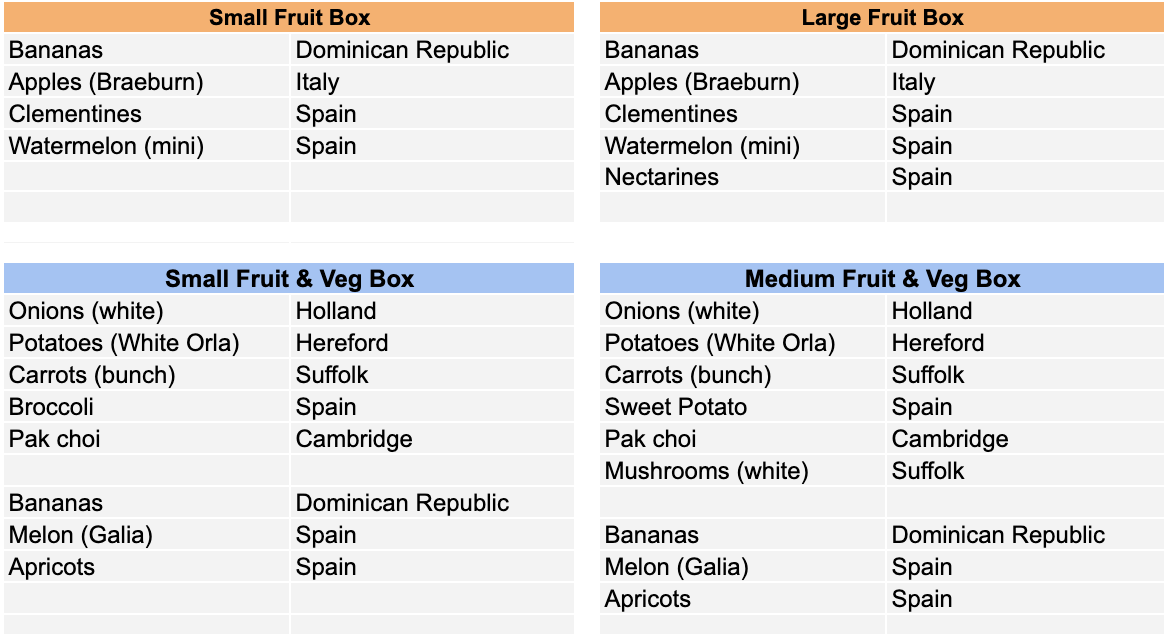The image size is (1166, 634).
Task: Select Clementines in Large Fruit Box
Action: 742,114
